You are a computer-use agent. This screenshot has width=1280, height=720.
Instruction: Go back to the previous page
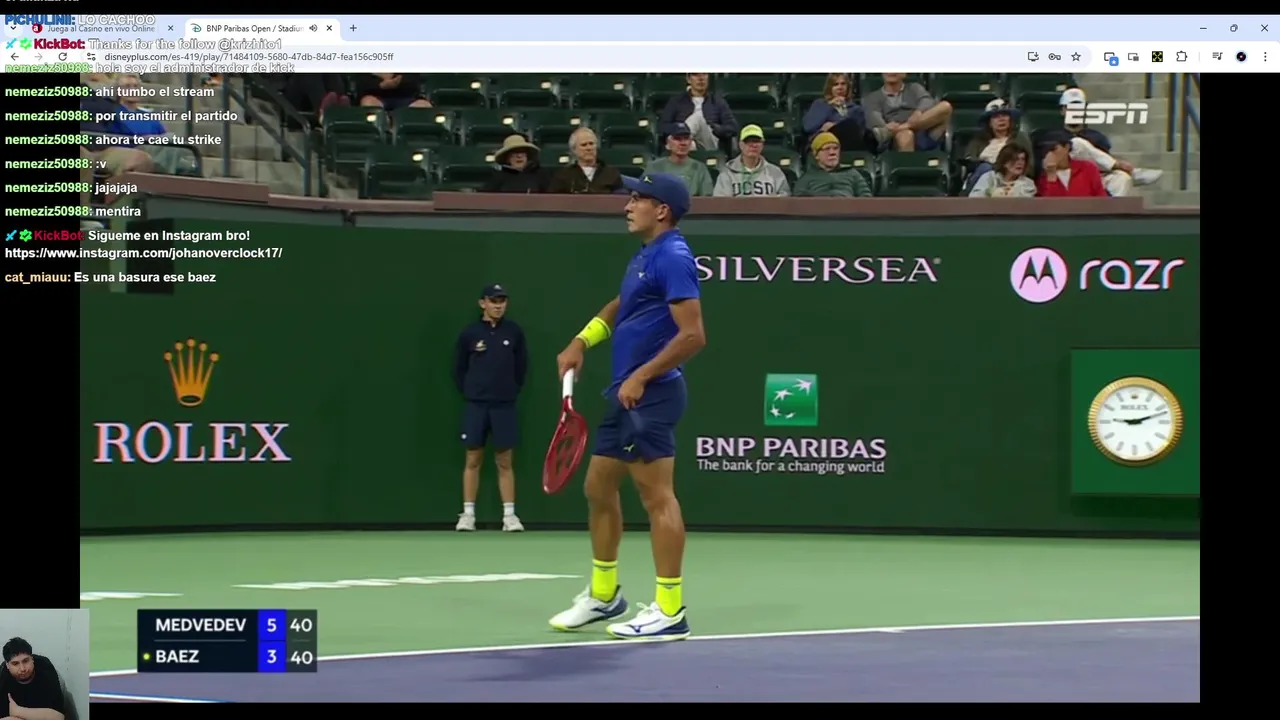click(14, 57)
